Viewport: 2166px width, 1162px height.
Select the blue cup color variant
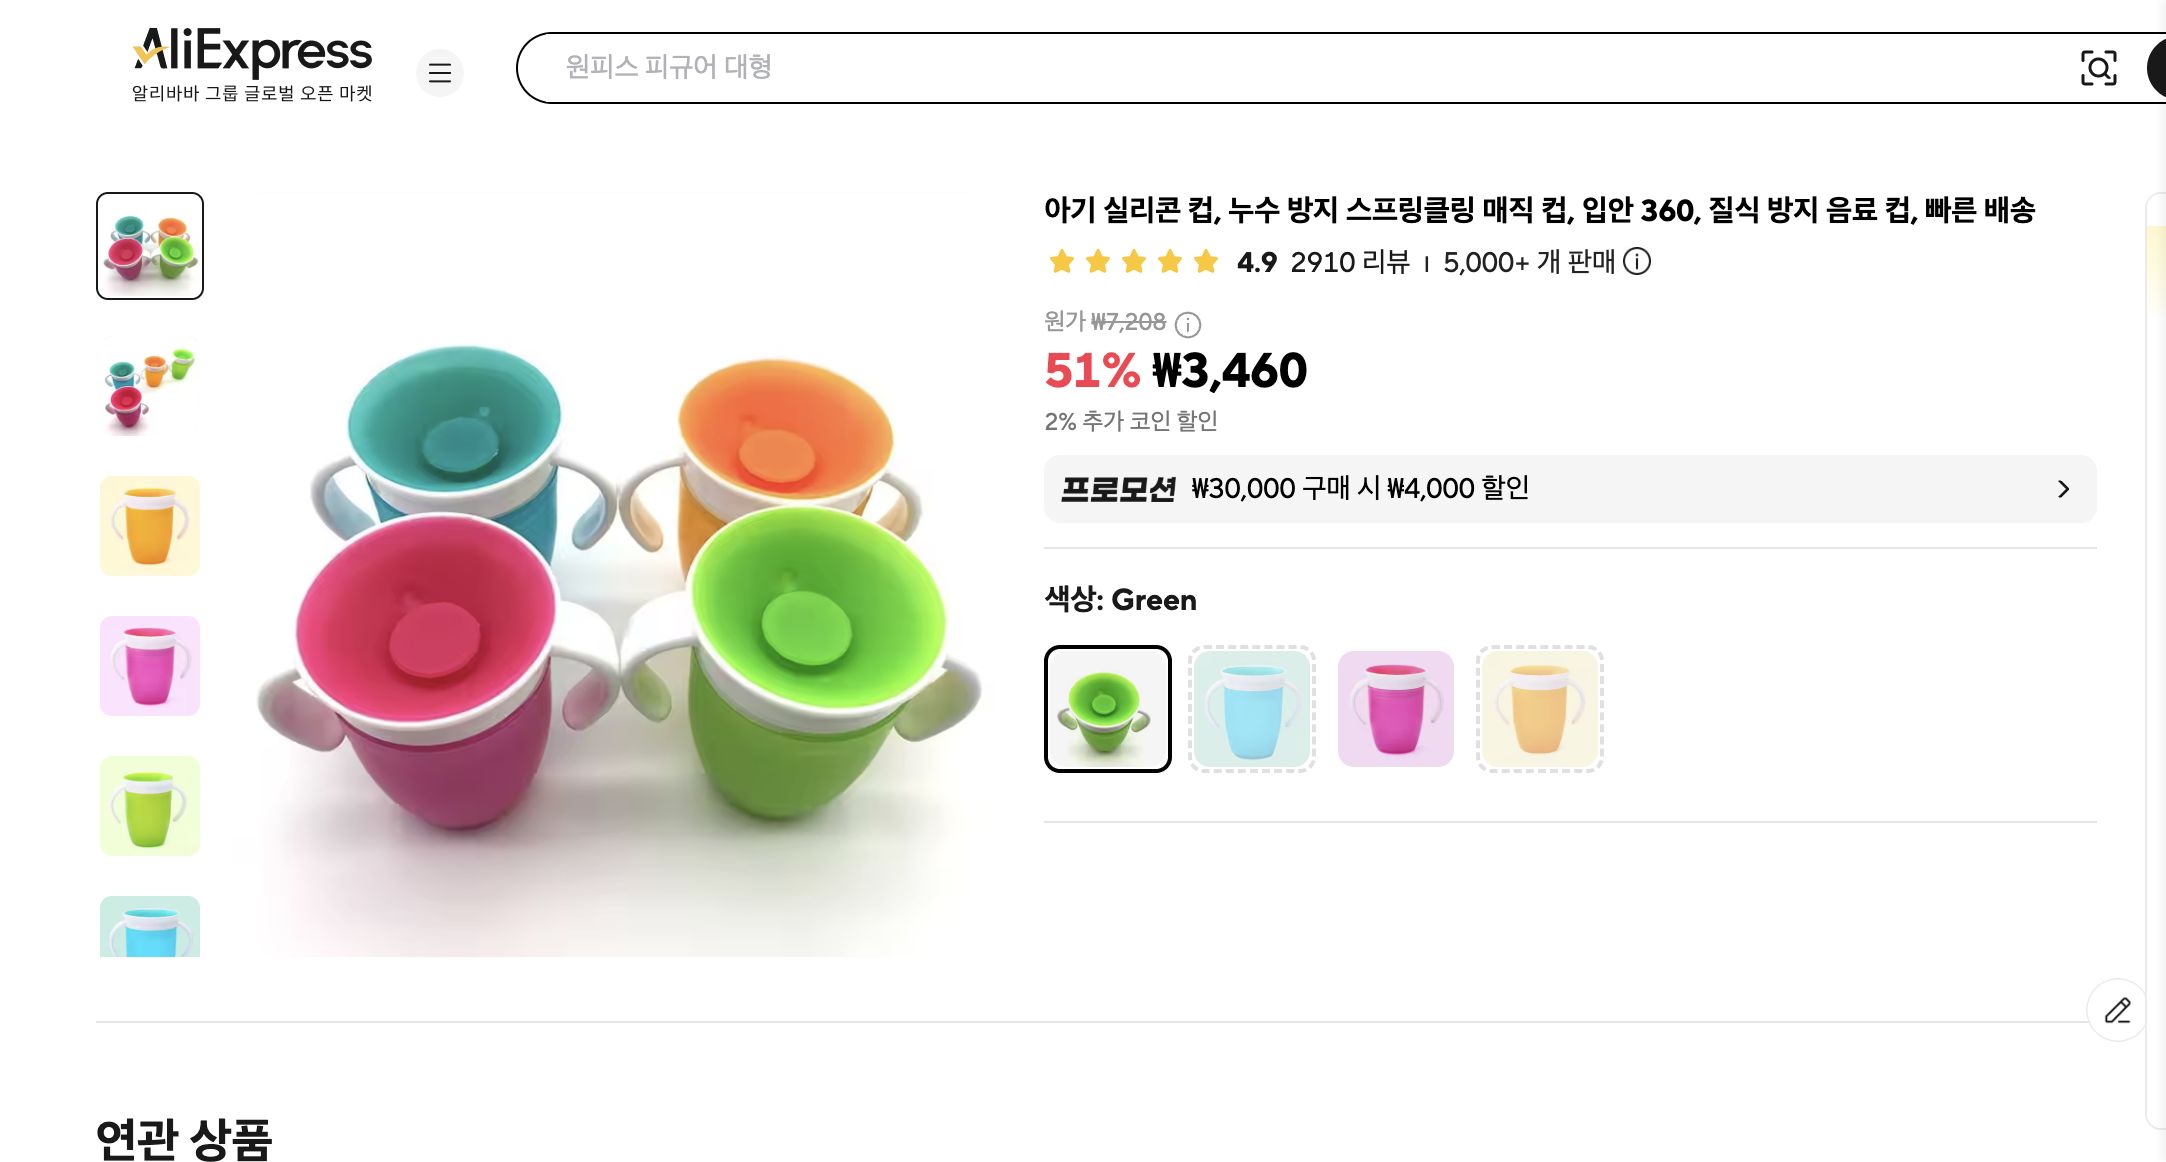coord(1251,708)
